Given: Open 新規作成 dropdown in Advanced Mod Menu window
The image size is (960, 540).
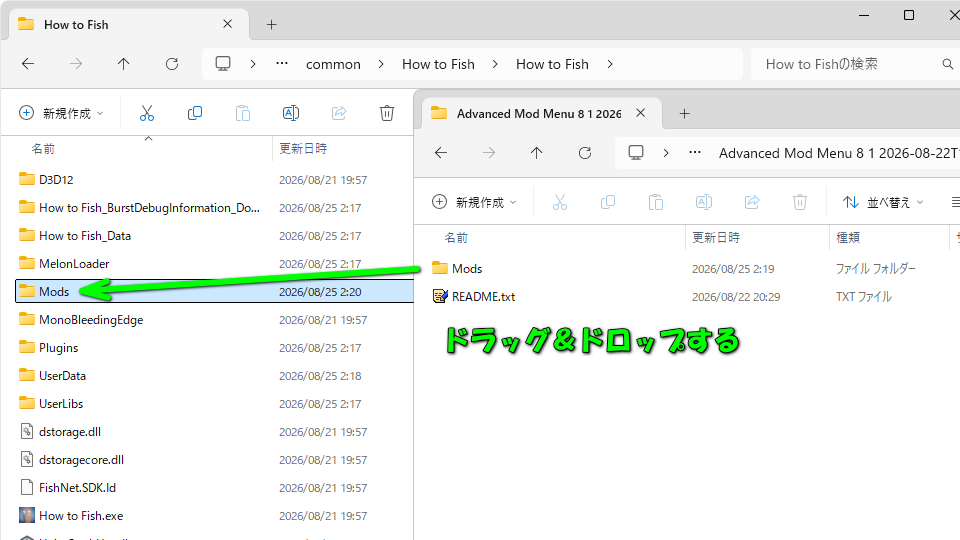Looking at the screenshot, I should click(474, 202).
